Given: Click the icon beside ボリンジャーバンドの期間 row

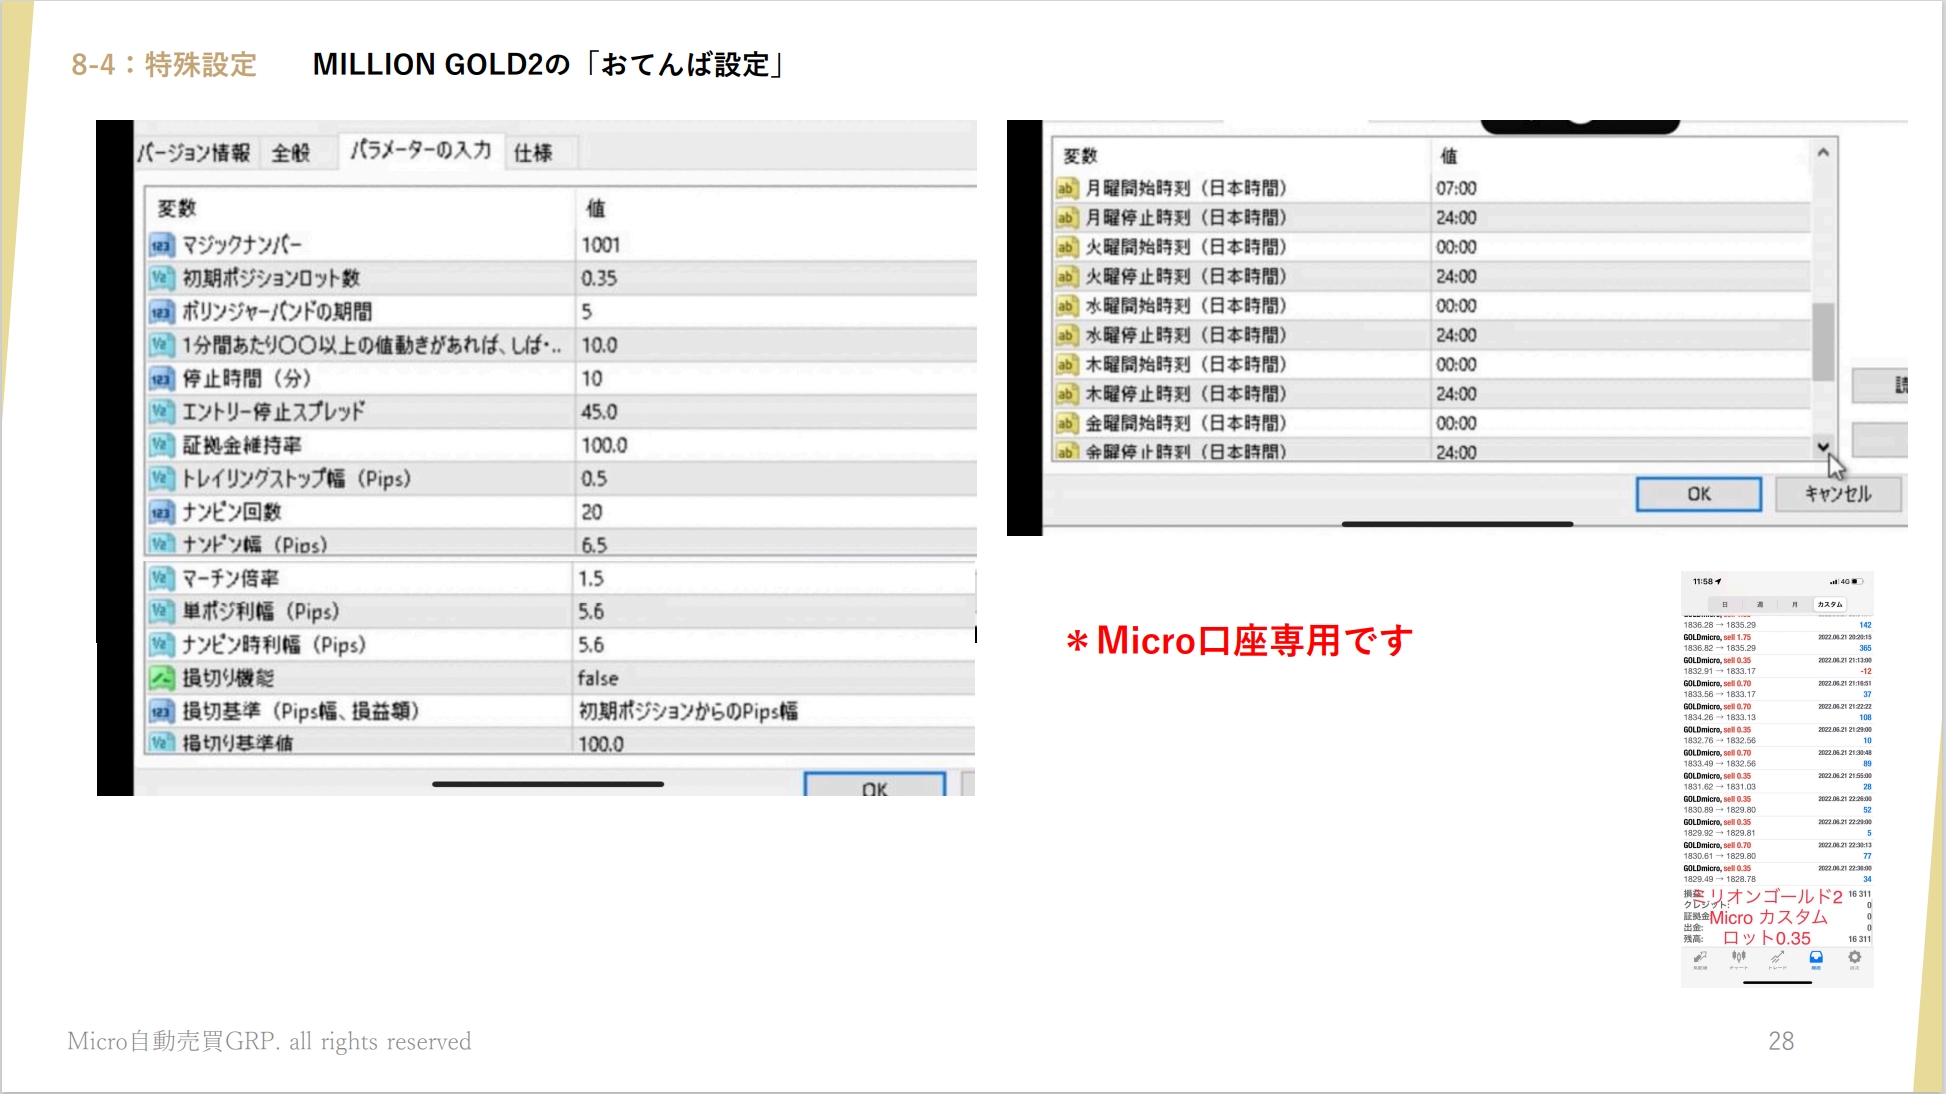Looking at the screenshot, I should (161, 312).
